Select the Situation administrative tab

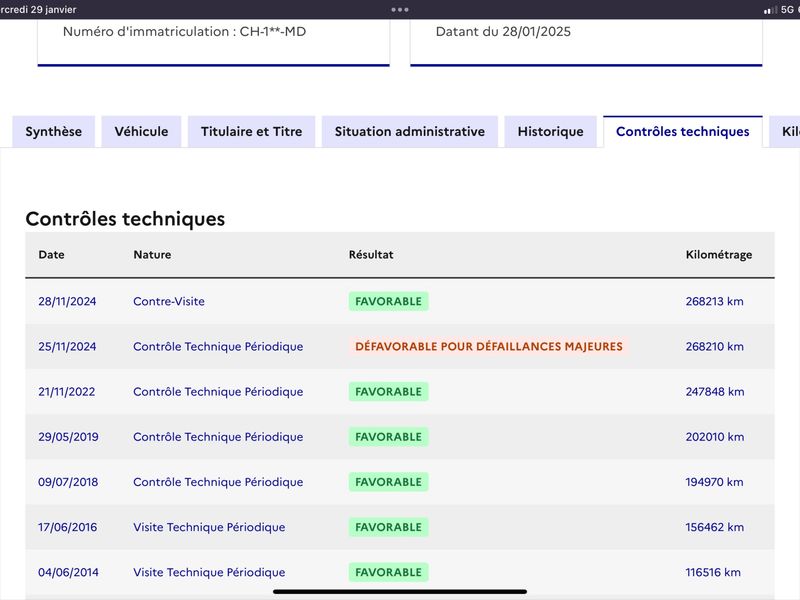(410, 132)
